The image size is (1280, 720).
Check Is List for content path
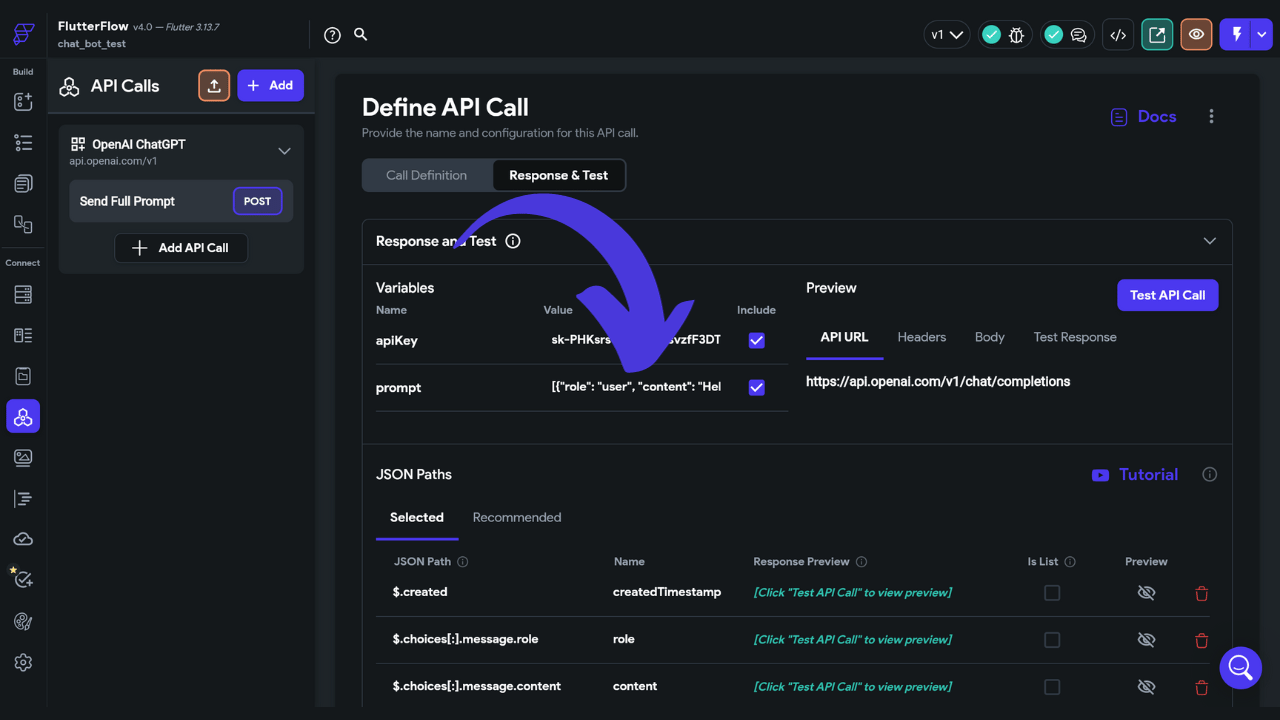point(1052,687)
